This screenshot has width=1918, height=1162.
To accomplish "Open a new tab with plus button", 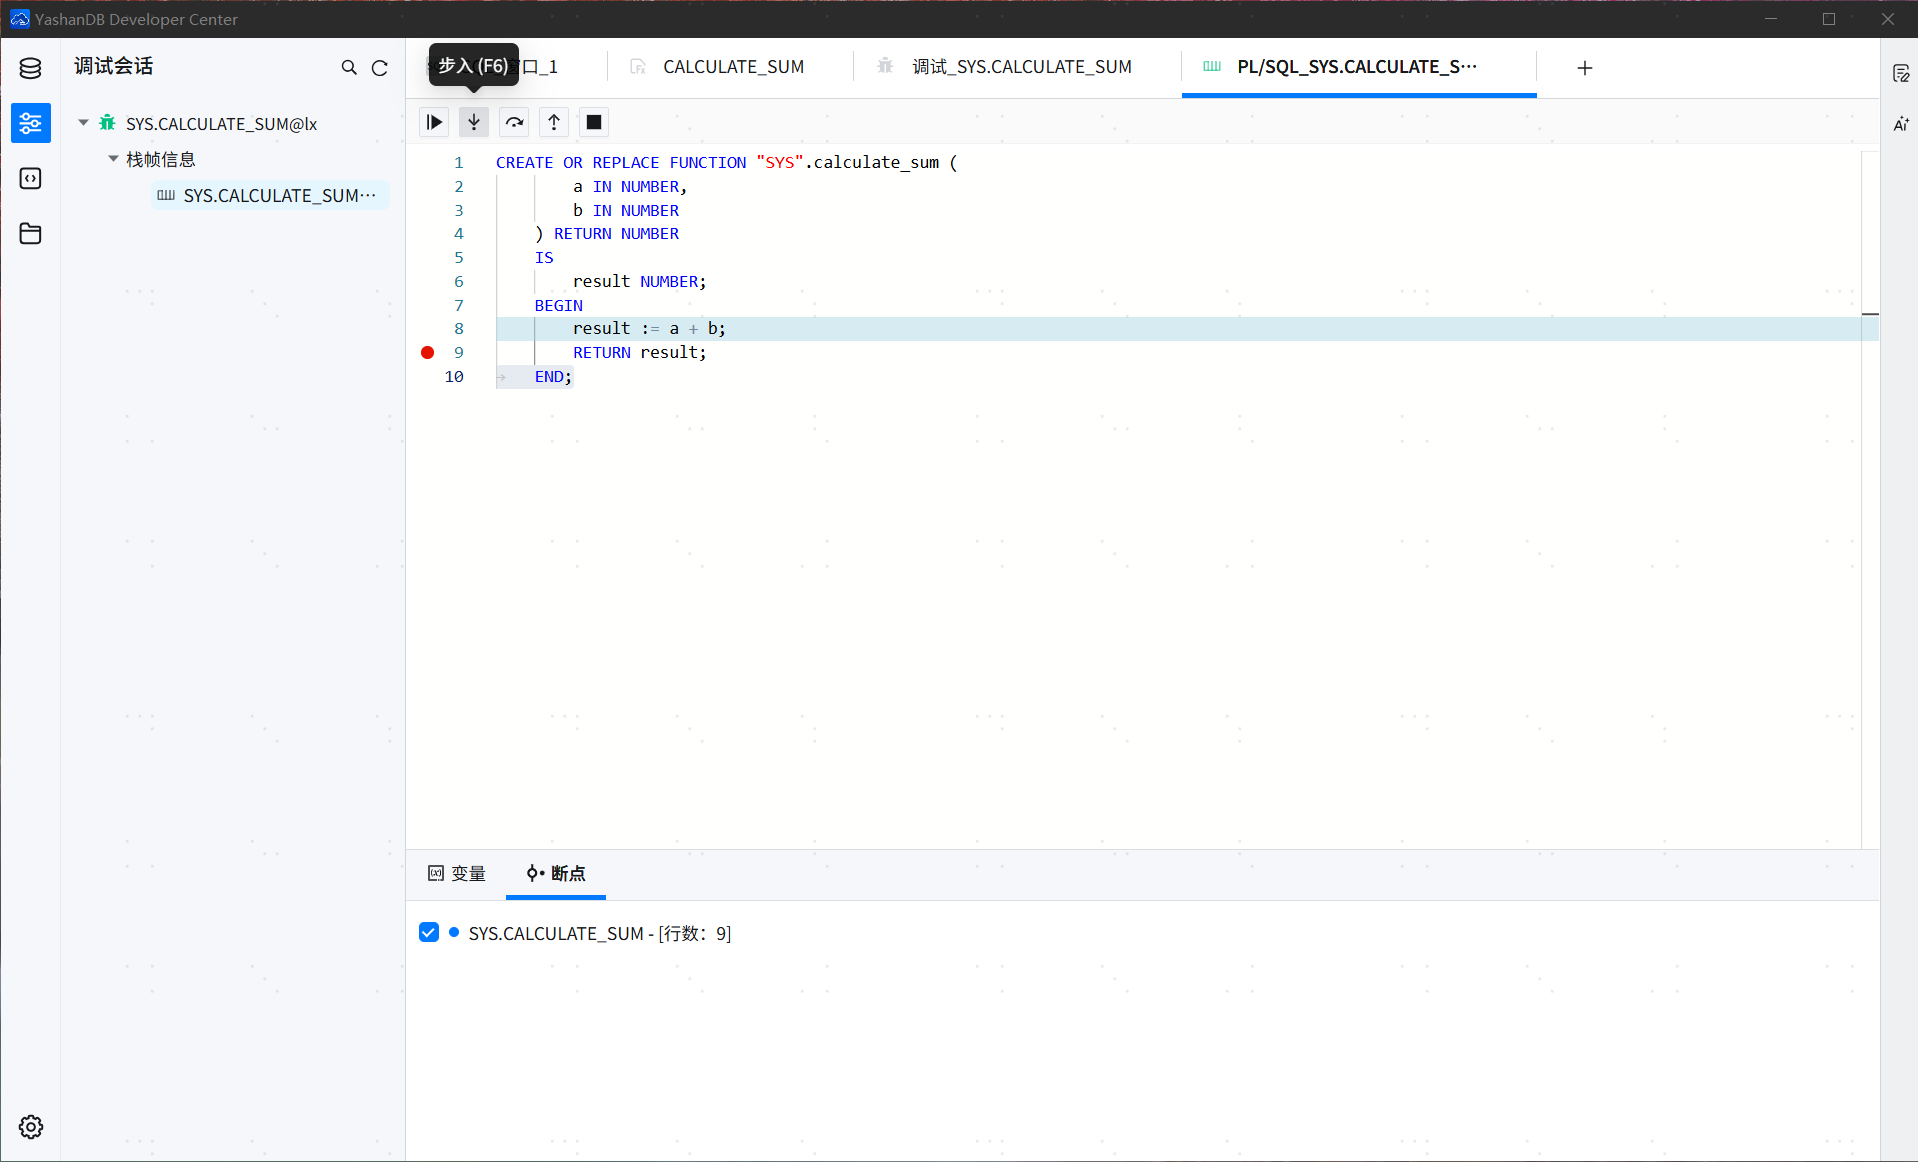I will tap(1584, 68).
